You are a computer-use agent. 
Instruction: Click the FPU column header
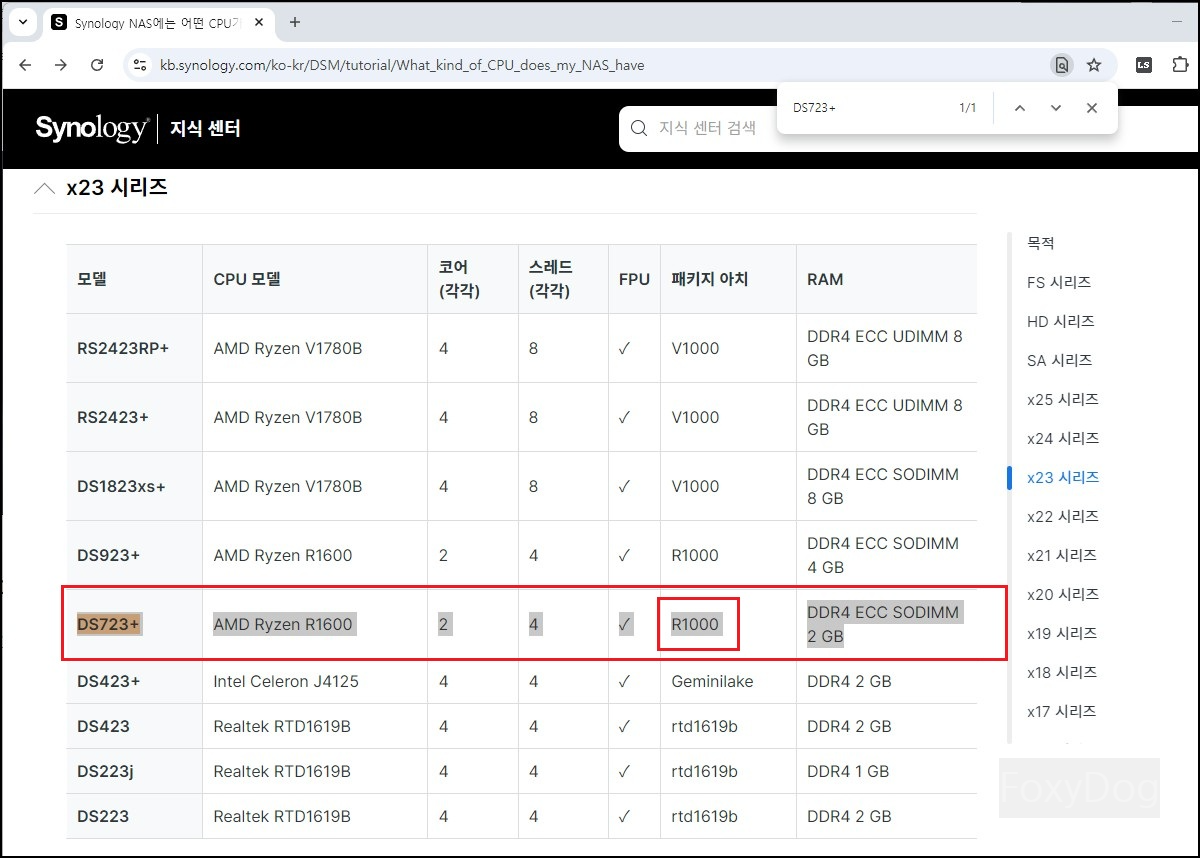[634, 279]
